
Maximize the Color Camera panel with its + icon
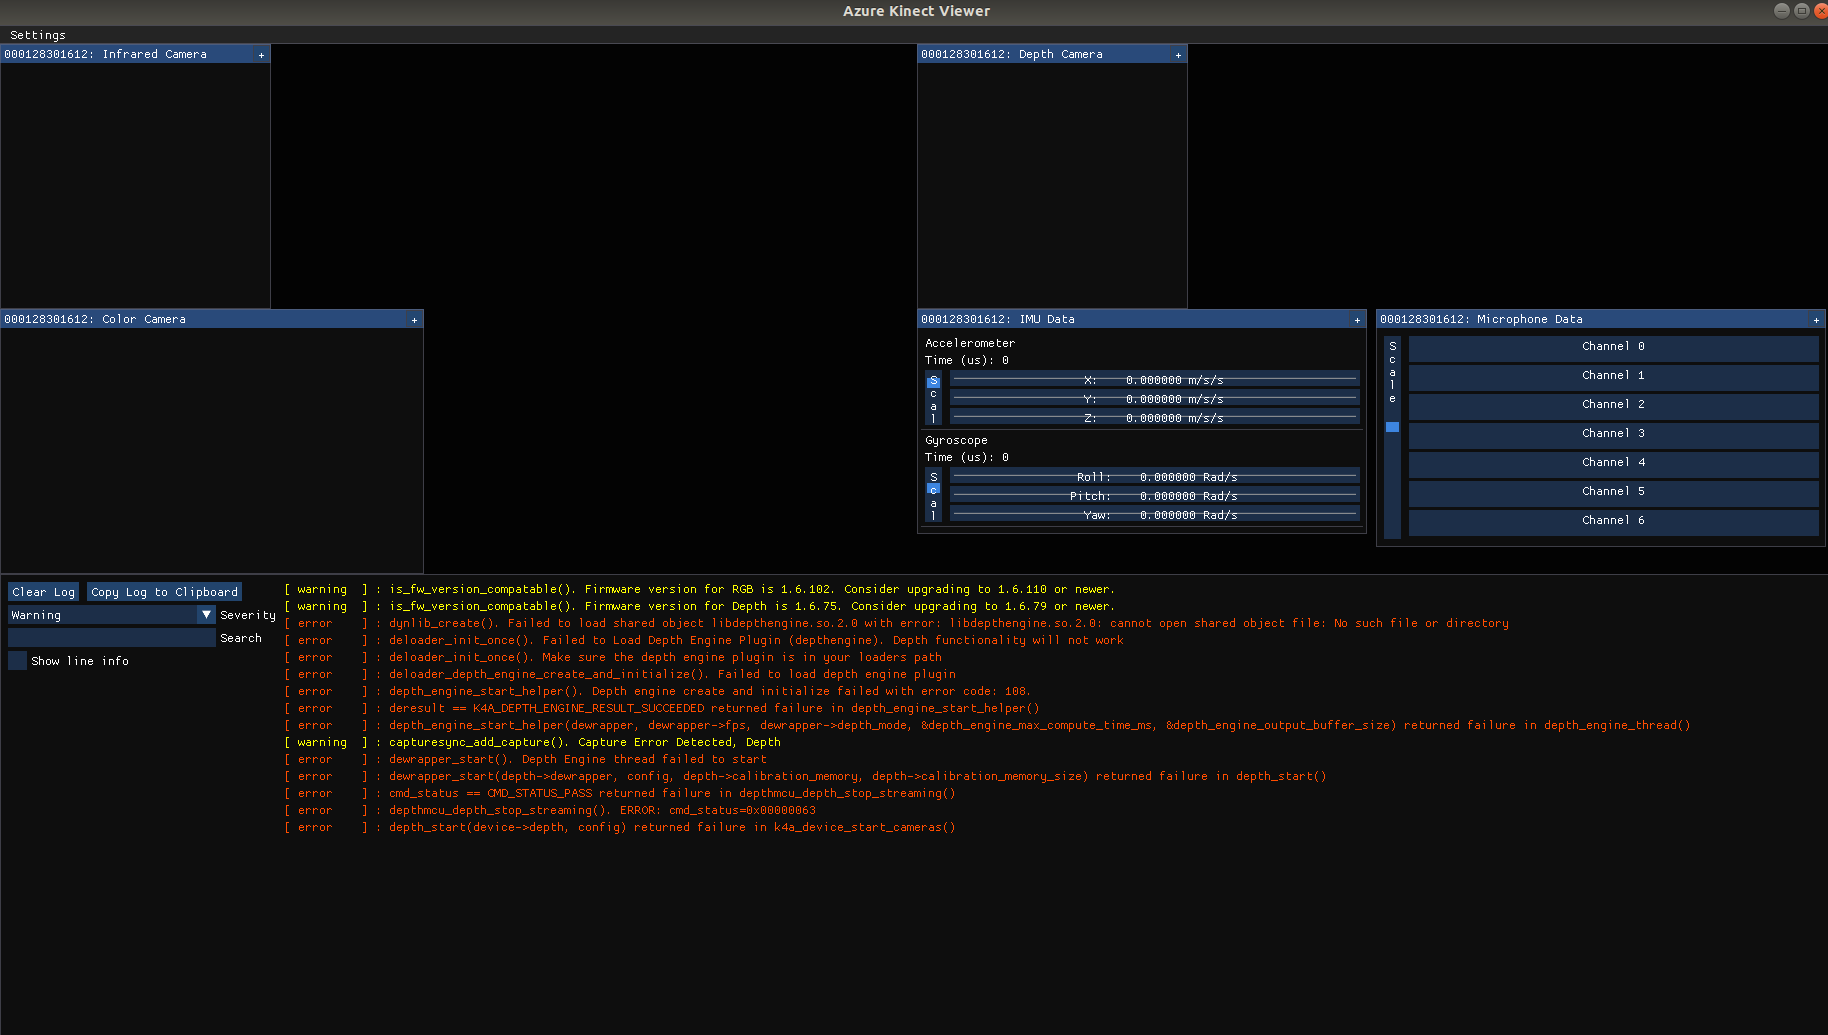[x=414, y=319]
